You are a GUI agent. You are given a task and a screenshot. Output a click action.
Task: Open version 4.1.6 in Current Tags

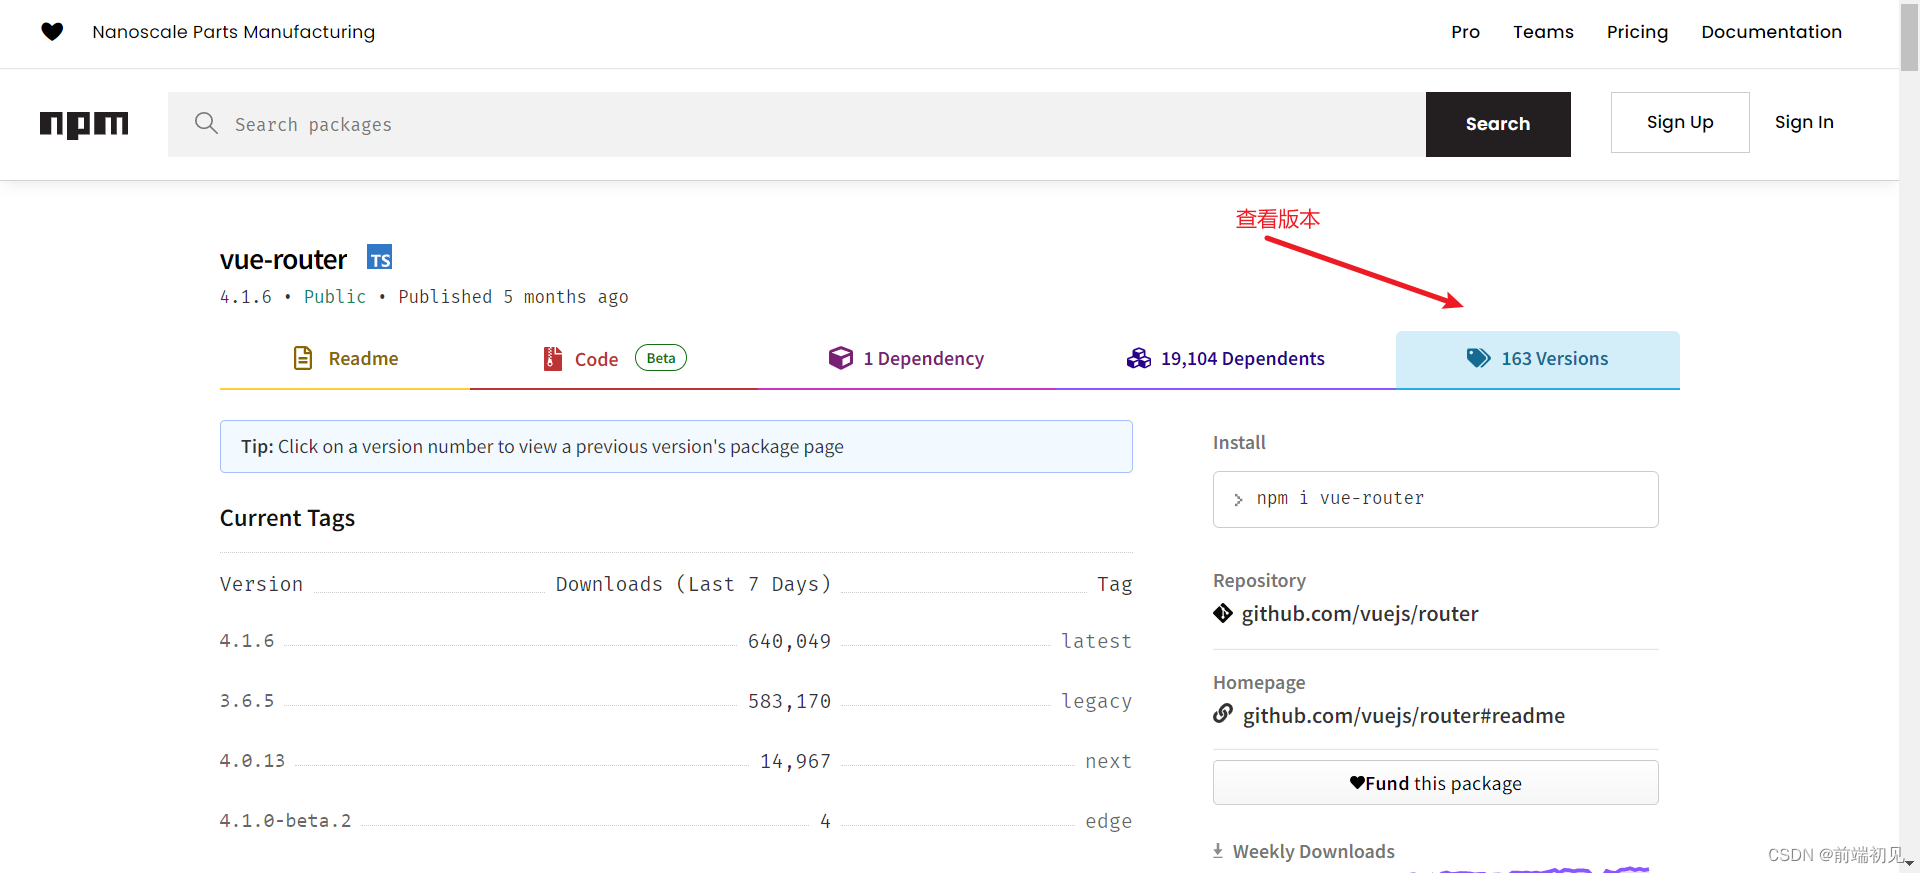247,641
